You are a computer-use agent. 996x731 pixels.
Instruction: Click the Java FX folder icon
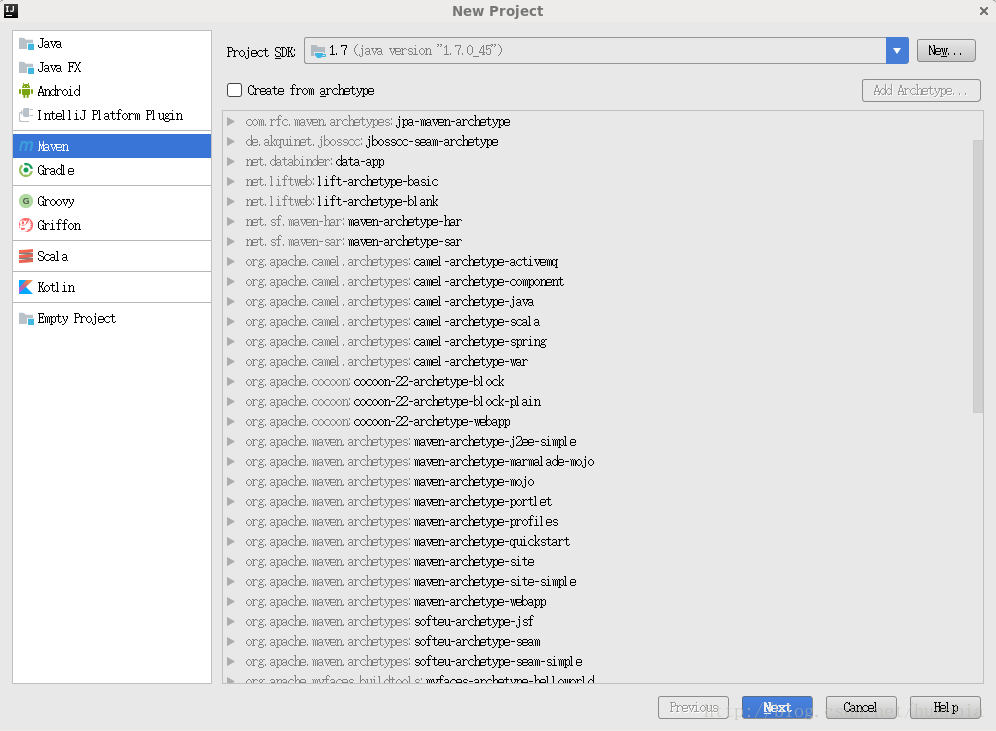point(26,67)
